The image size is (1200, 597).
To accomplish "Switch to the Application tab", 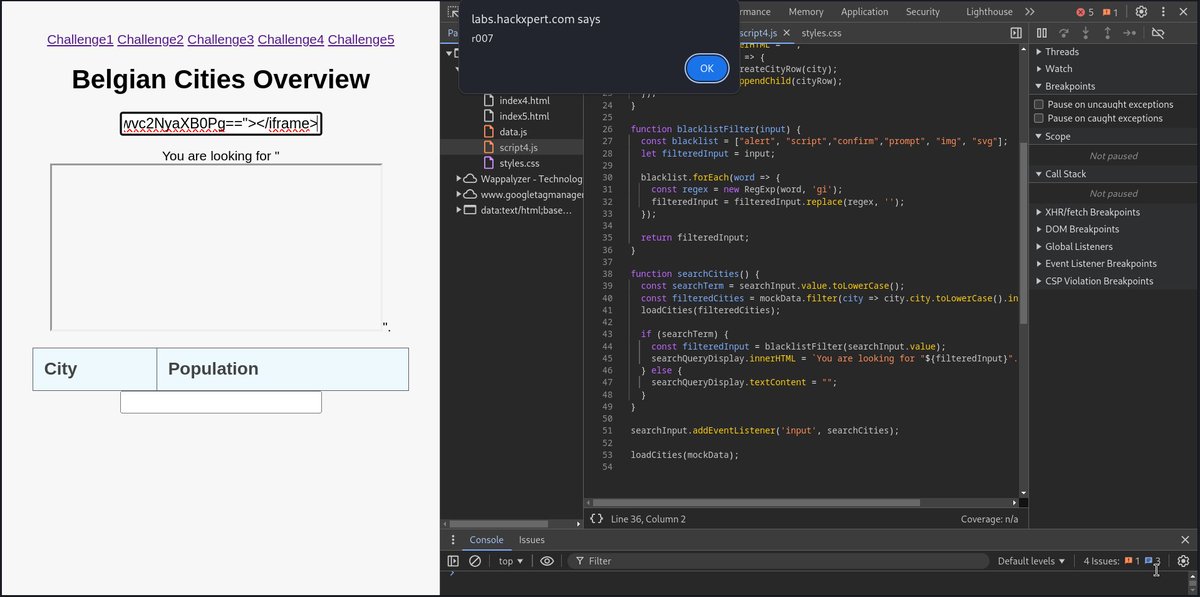I will [x=864, y=12].
